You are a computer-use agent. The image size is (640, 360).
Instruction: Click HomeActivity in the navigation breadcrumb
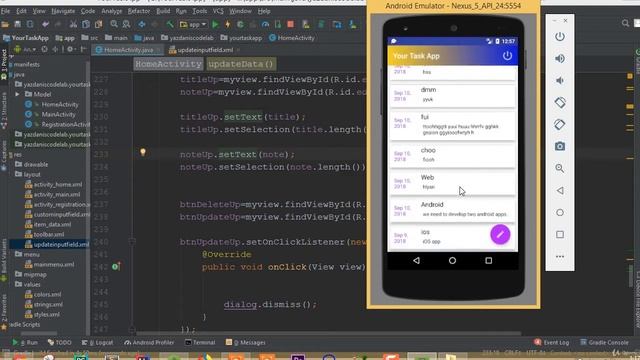pyautogui.click(x=292, y=38)
